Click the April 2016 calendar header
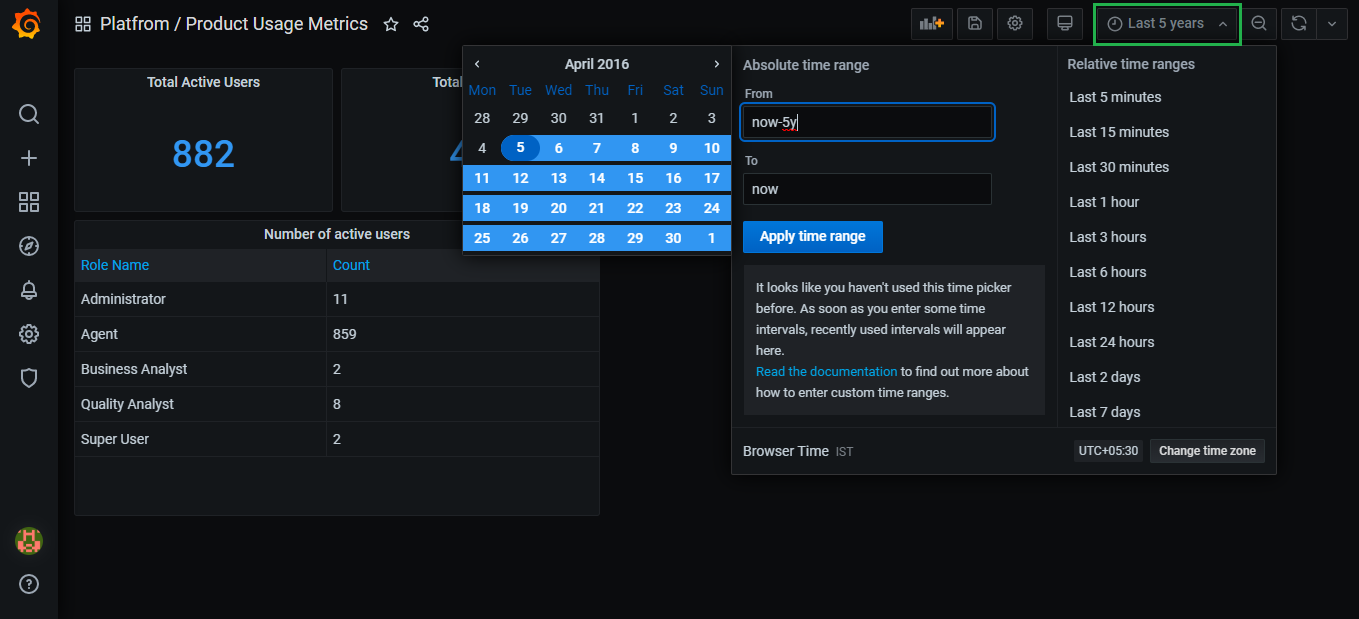The width and height of the screenshot is (1359, 619). pyautogui.click(x=597, y=64)
